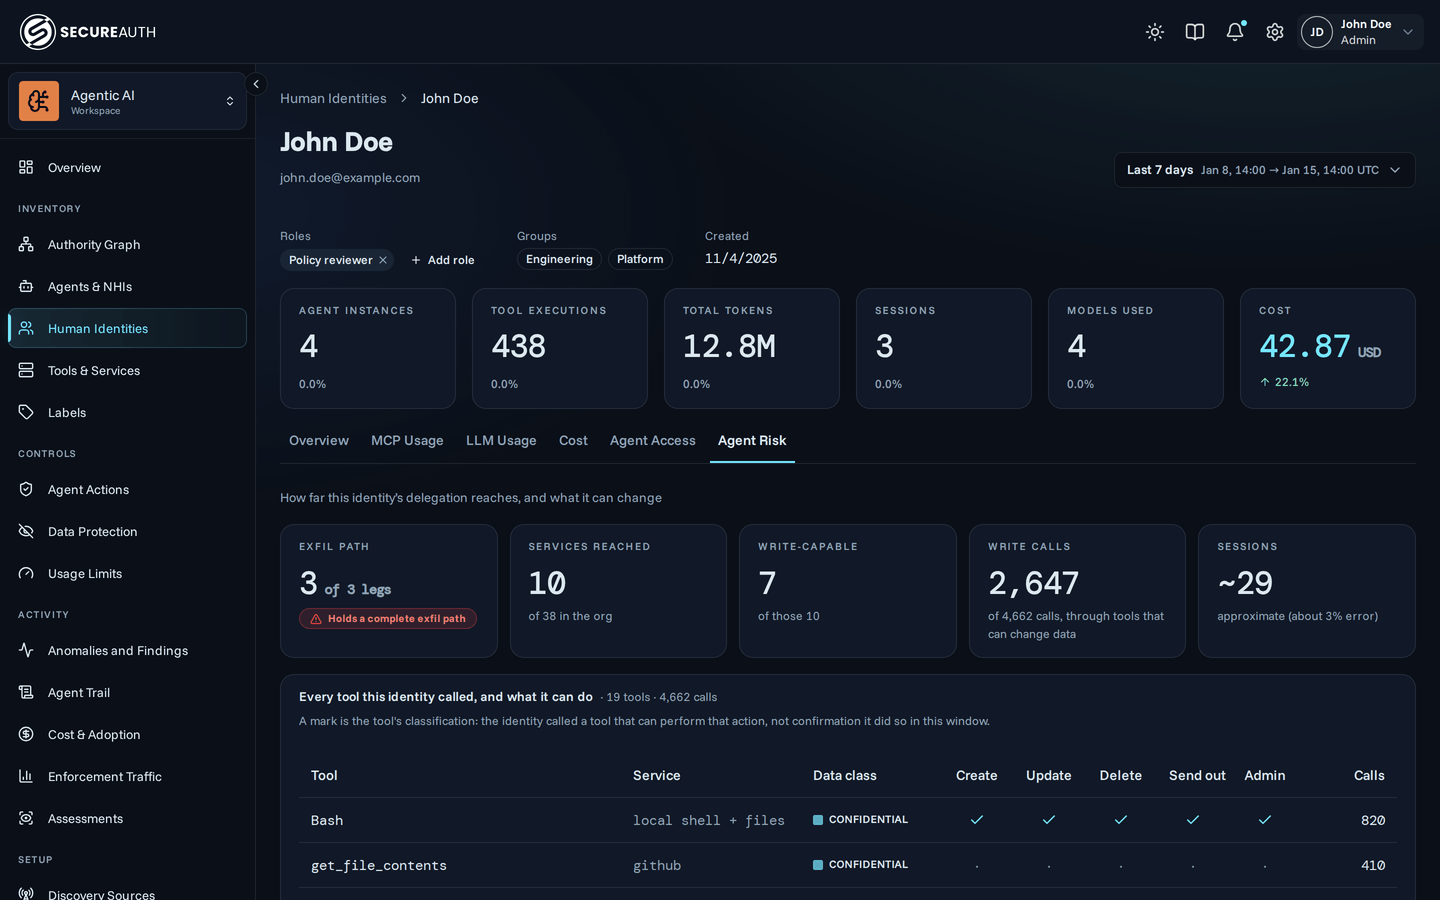The height and width of the screenshot is (900, 1440).
Task: Expand the John Doe Admin account menu
Action: tap(1361, 32)
